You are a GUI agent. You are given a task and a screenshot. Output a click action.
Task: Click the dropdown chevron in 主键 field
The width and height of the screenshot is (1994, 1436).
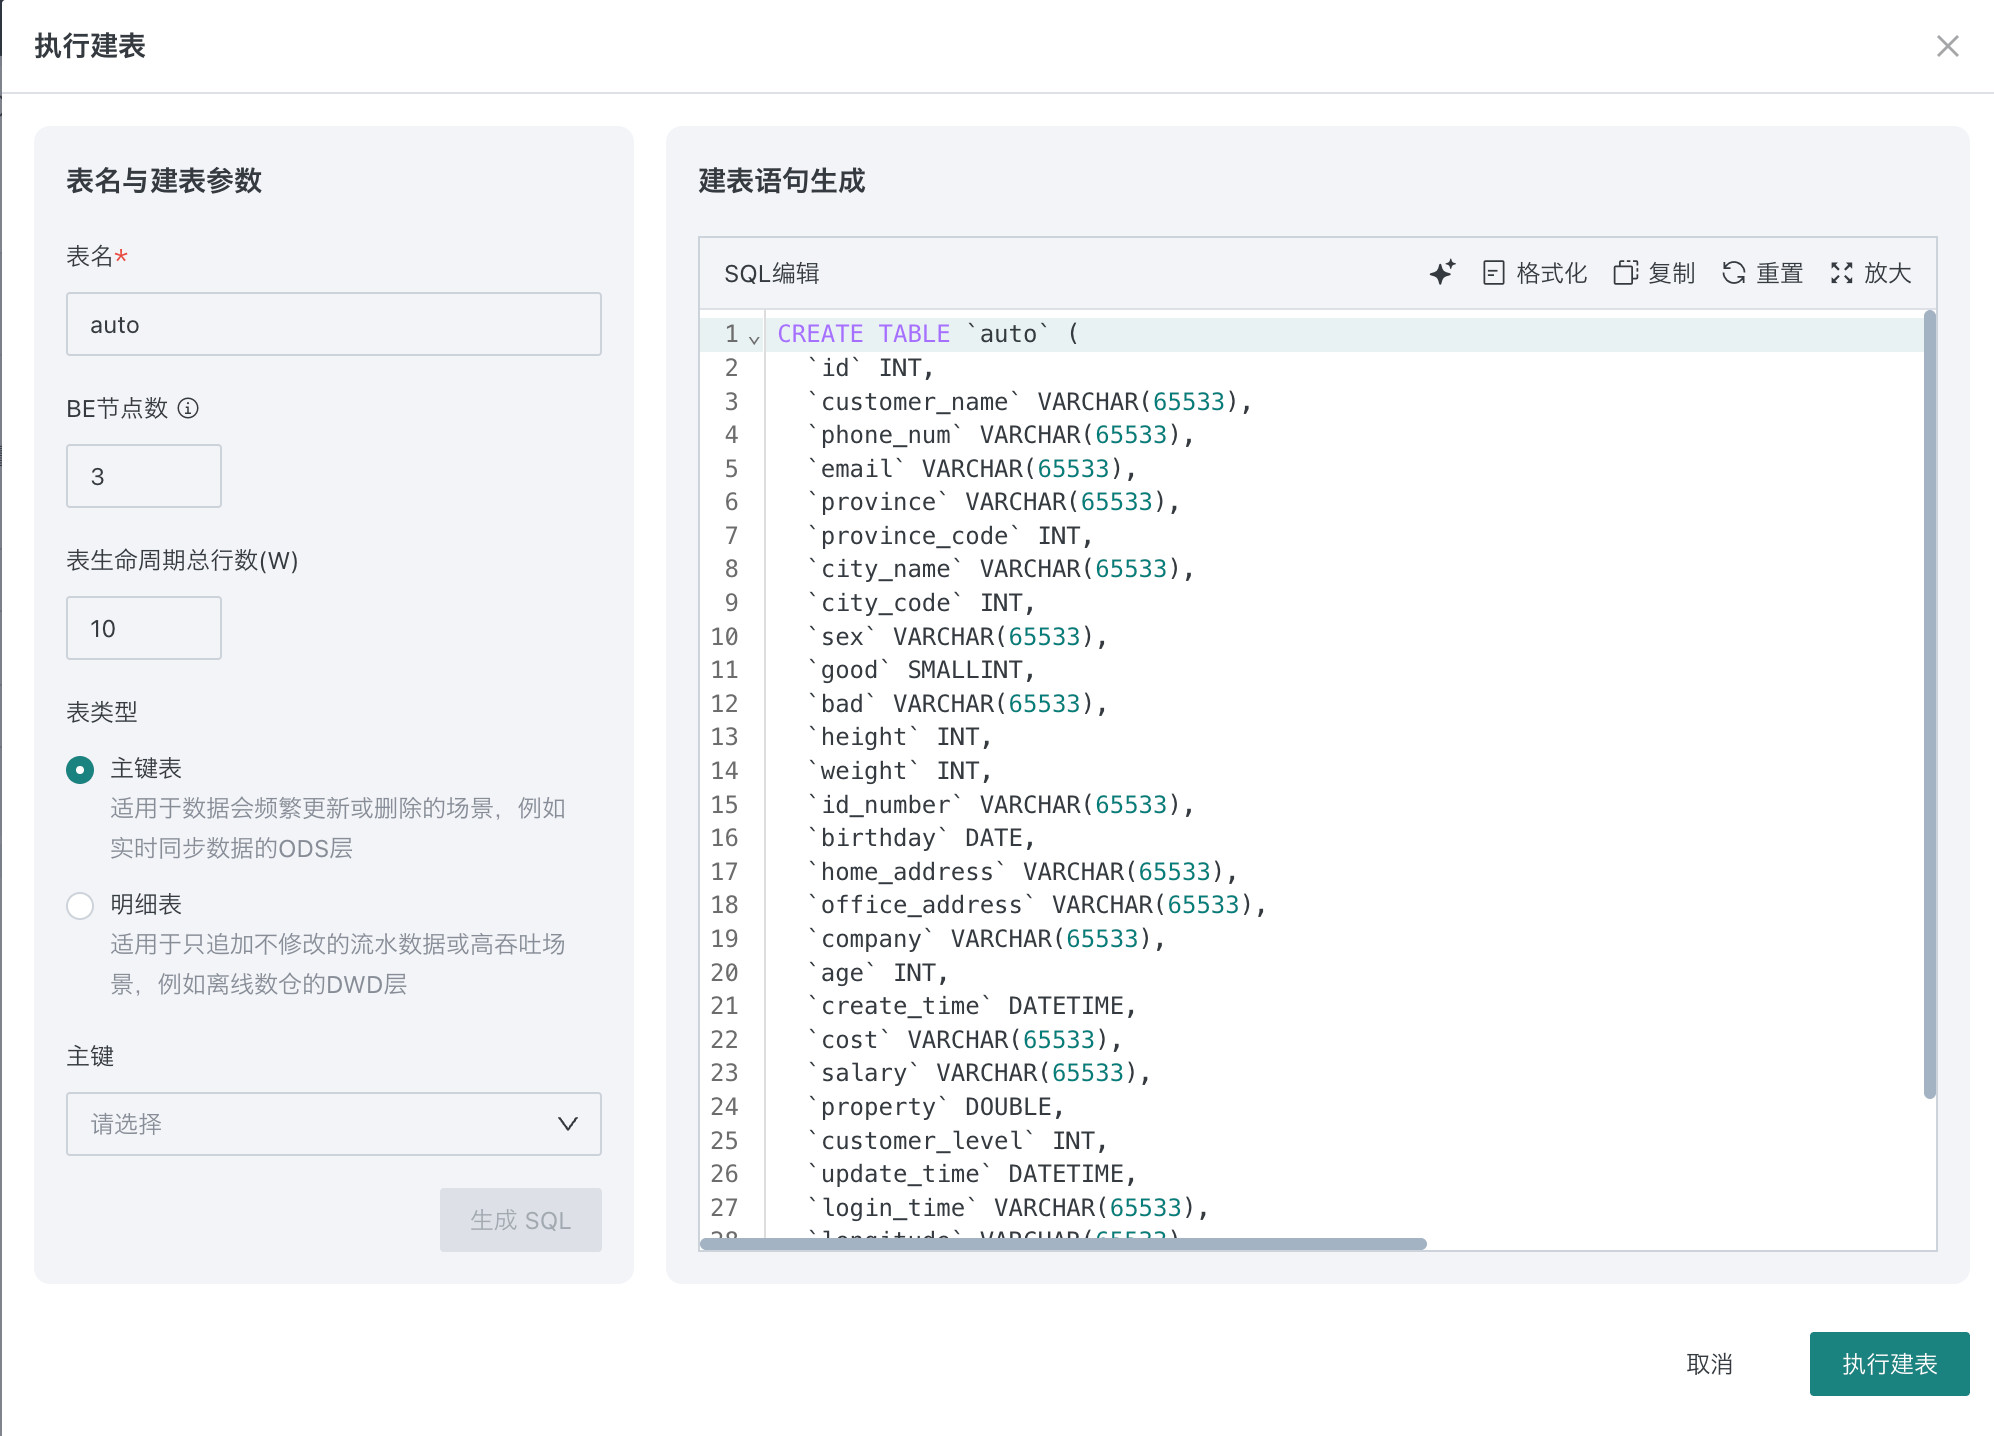tap(567, 1124)
